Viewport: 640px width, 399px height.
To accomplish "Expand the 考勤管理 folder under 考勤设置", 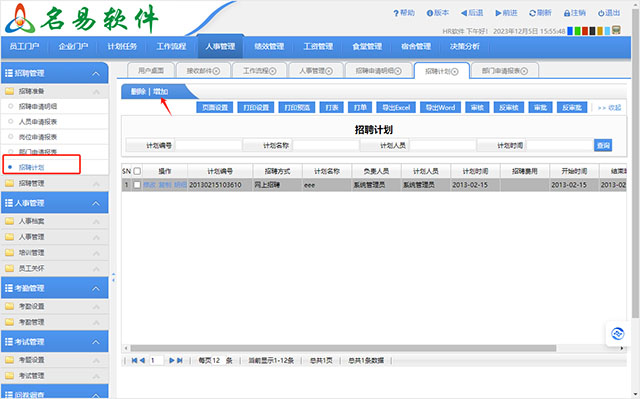I will 96,323.
